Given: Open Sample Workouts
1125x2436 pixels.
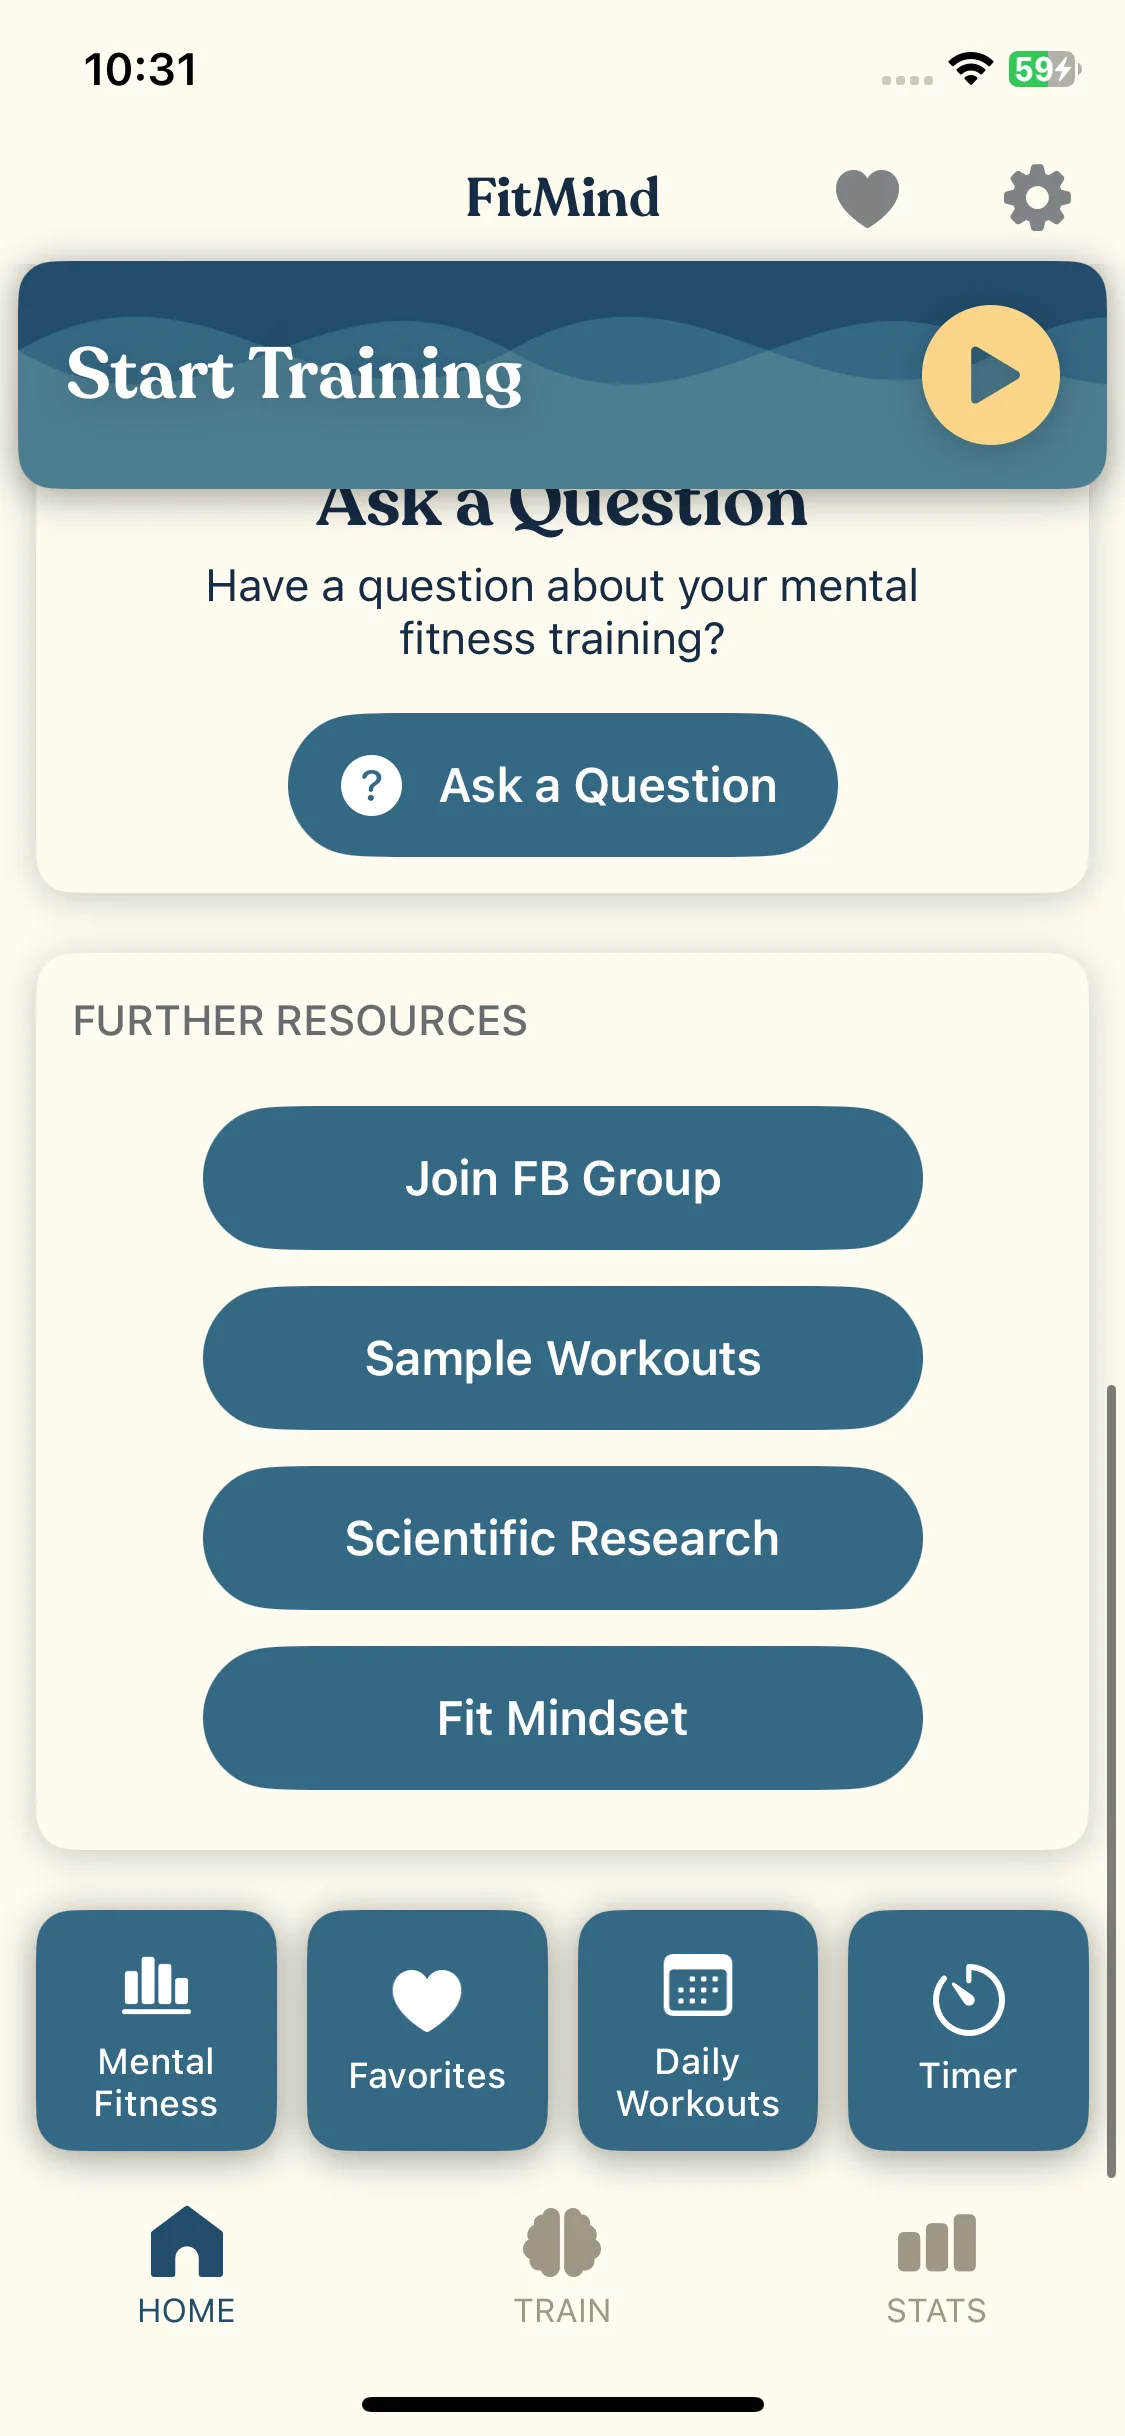Looking at the screenshot, I should pos(563,1358).
